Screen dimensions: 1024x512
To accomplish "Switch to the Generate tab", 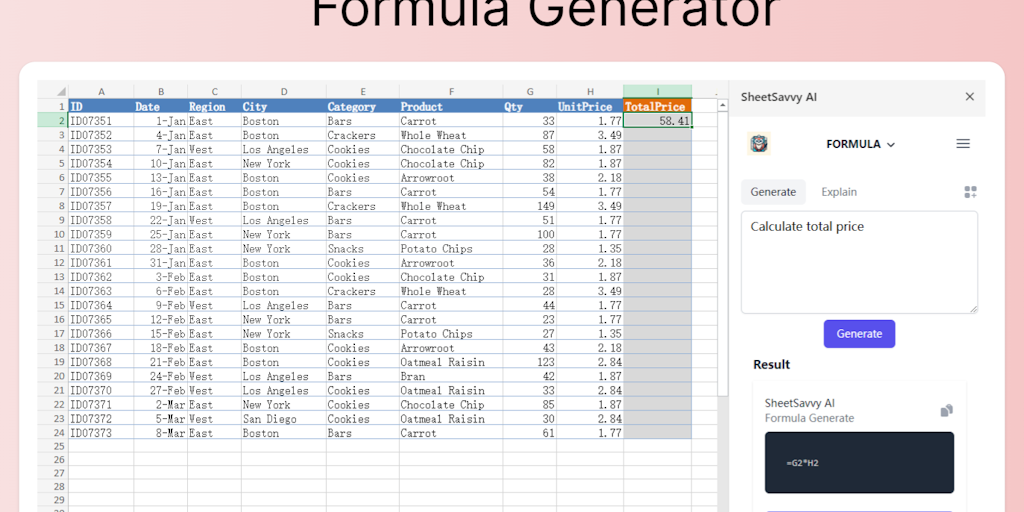I will click(773, 192).
